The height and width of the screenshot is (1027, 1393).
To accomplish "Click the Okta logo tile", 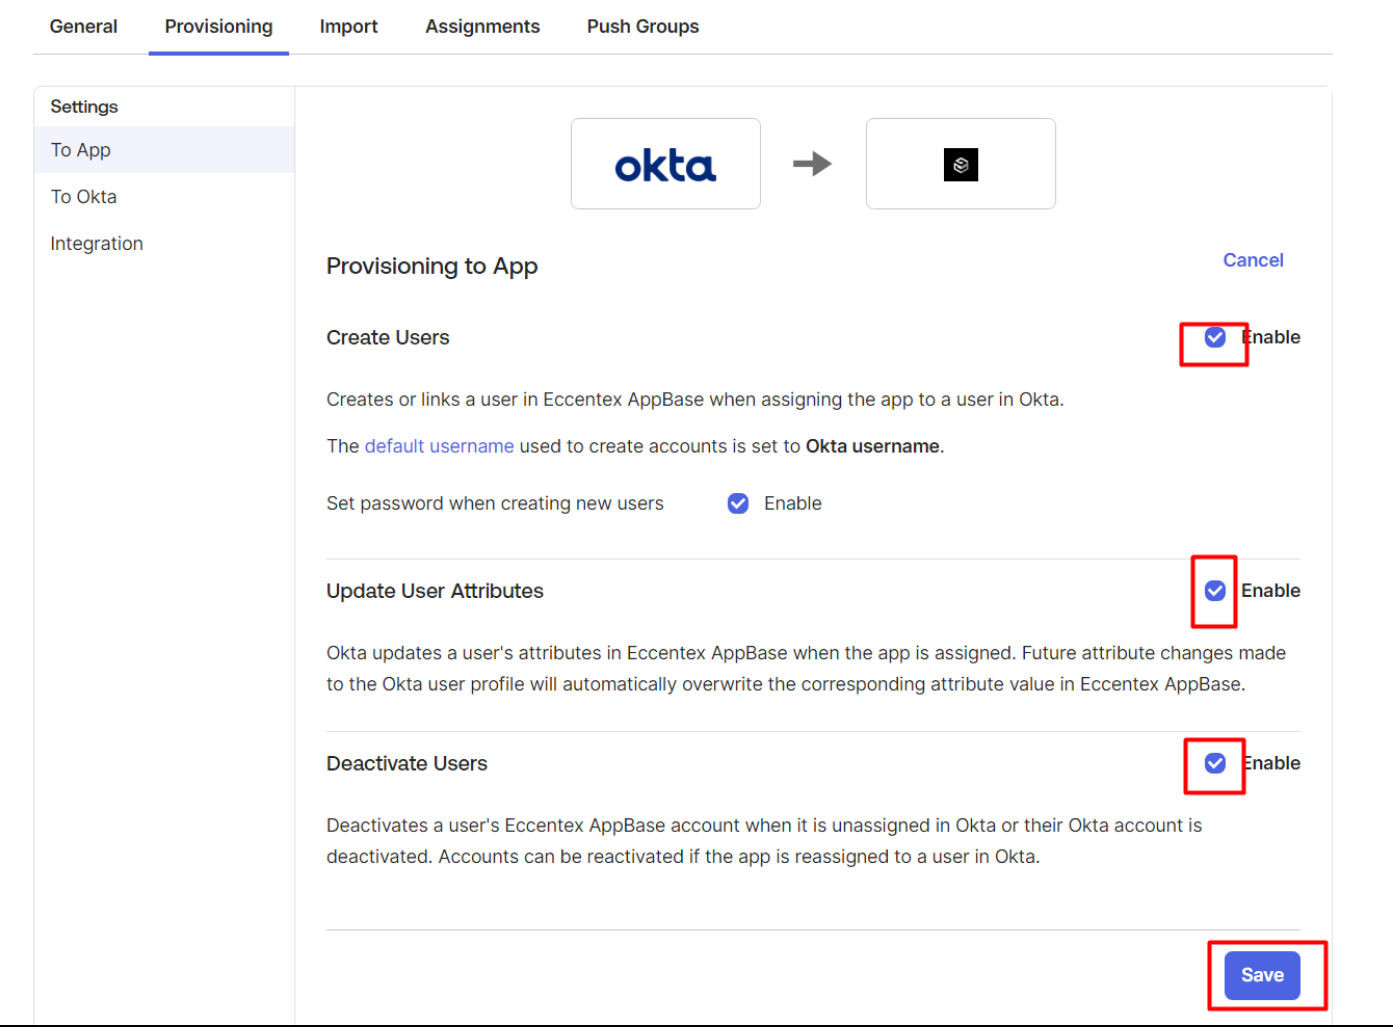I will (x=666, y=164).
